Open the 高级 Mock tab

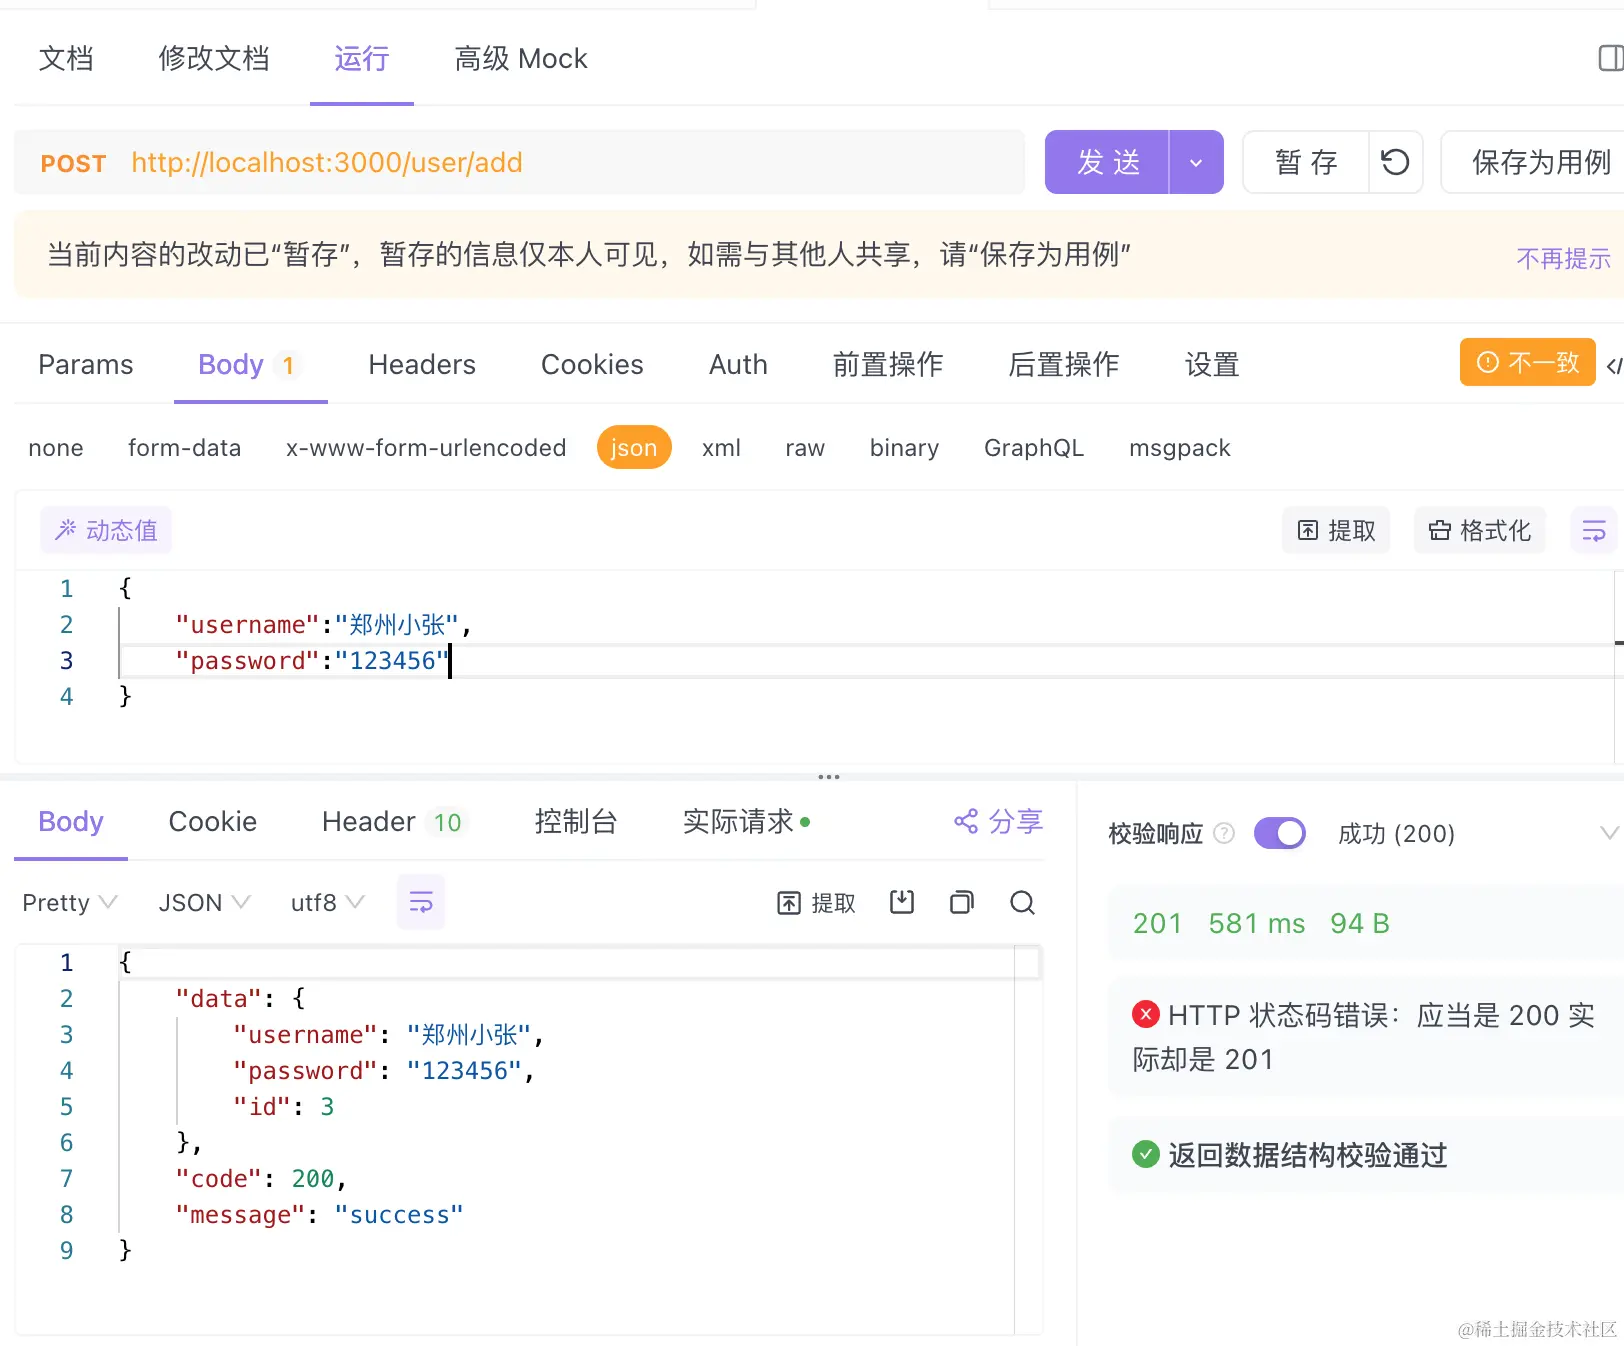(x=521, y=59)
